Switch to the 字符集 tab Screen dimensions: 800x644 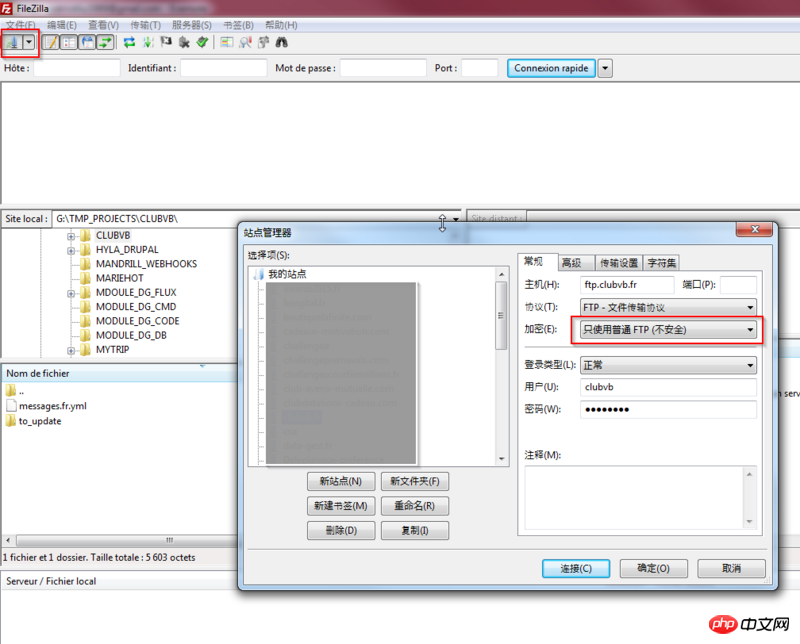tap(662, 263)
